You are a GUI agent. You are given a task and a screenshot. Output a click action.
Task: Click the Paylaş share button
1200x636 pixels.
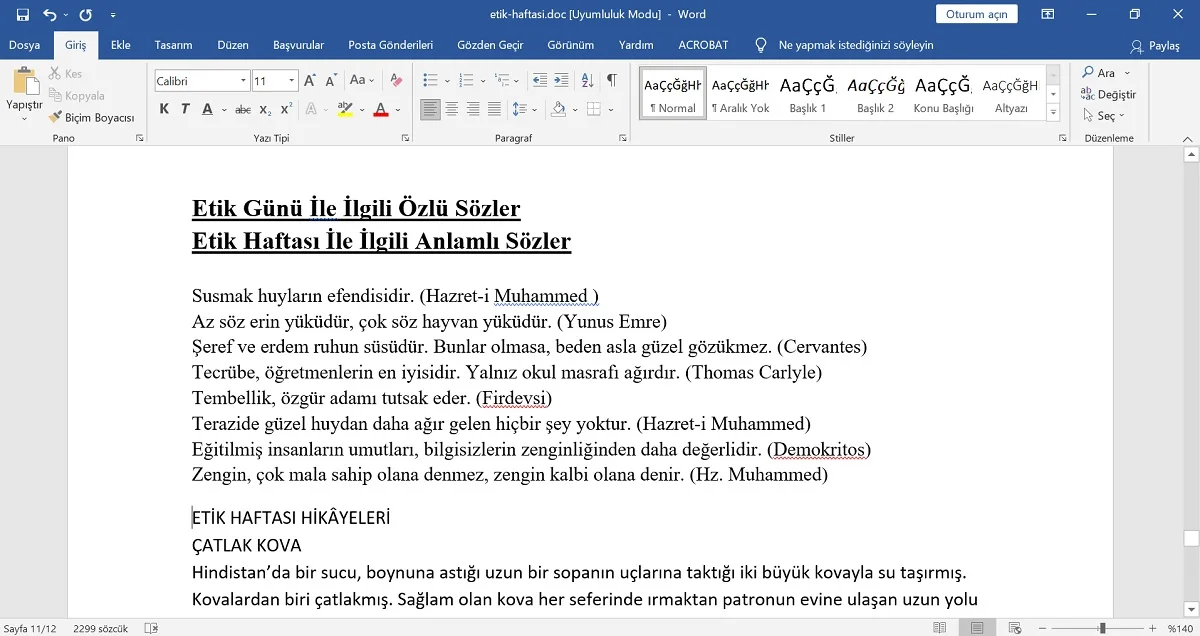click(x=1155, y=46)
